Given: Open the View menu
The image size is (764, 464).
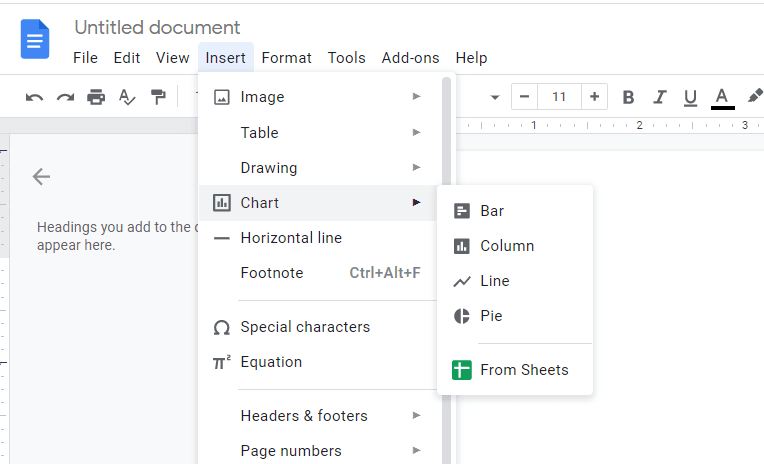Looking at the screenshot, I should pyautogui.click(x=172, y=58).
